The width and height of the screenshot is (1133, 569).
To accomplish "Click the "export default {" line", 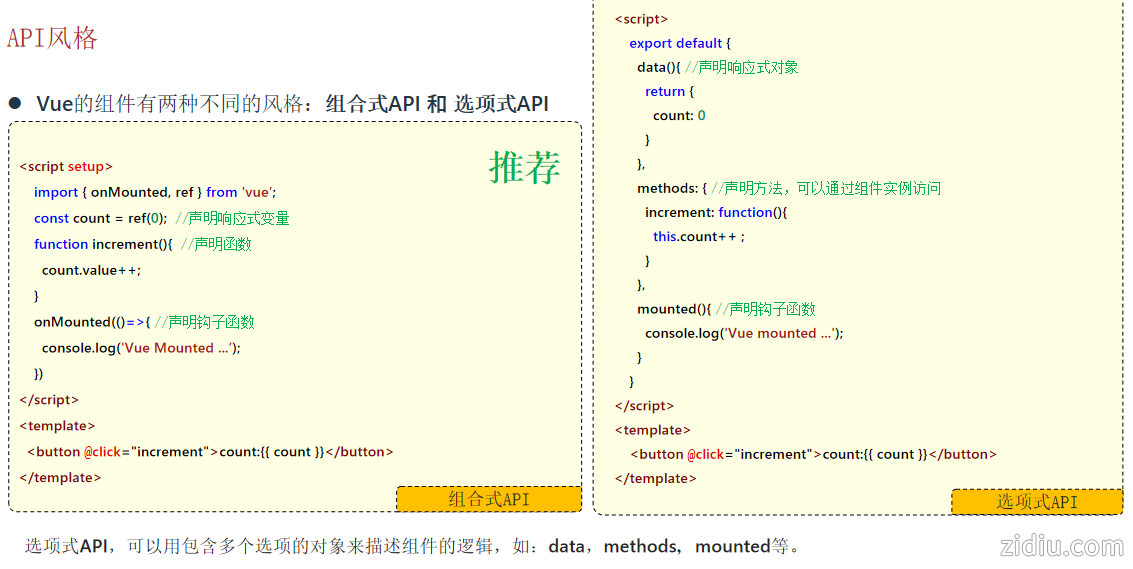I will (680, 43).
